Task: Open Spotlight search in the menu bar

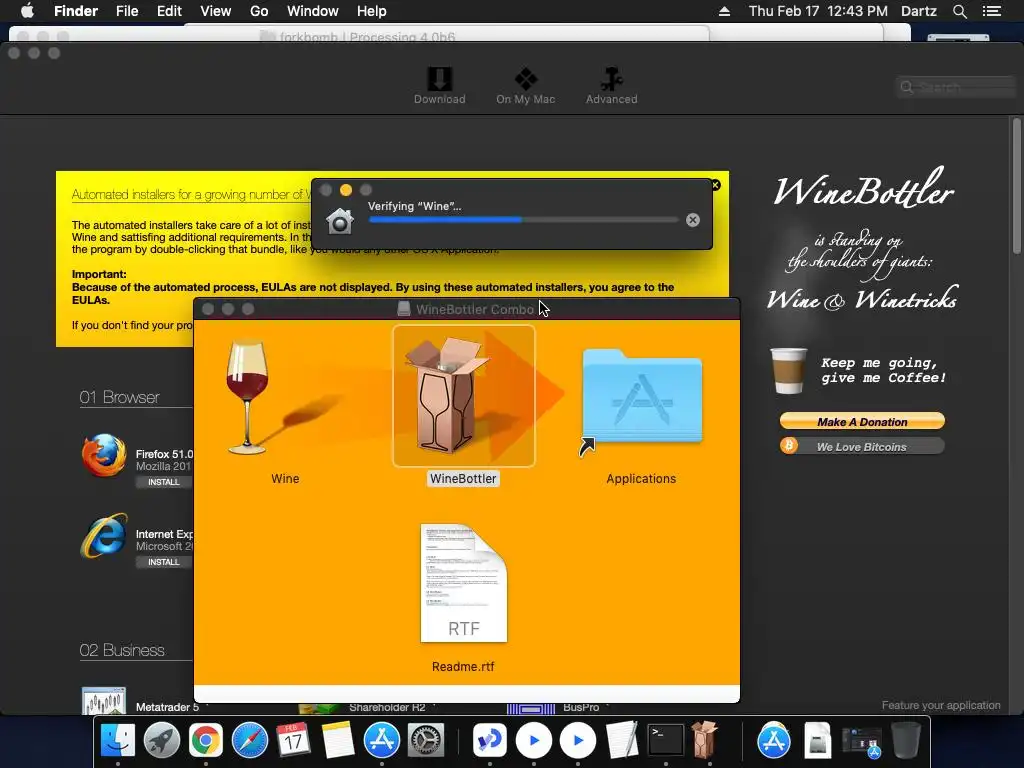Action: 959,11
